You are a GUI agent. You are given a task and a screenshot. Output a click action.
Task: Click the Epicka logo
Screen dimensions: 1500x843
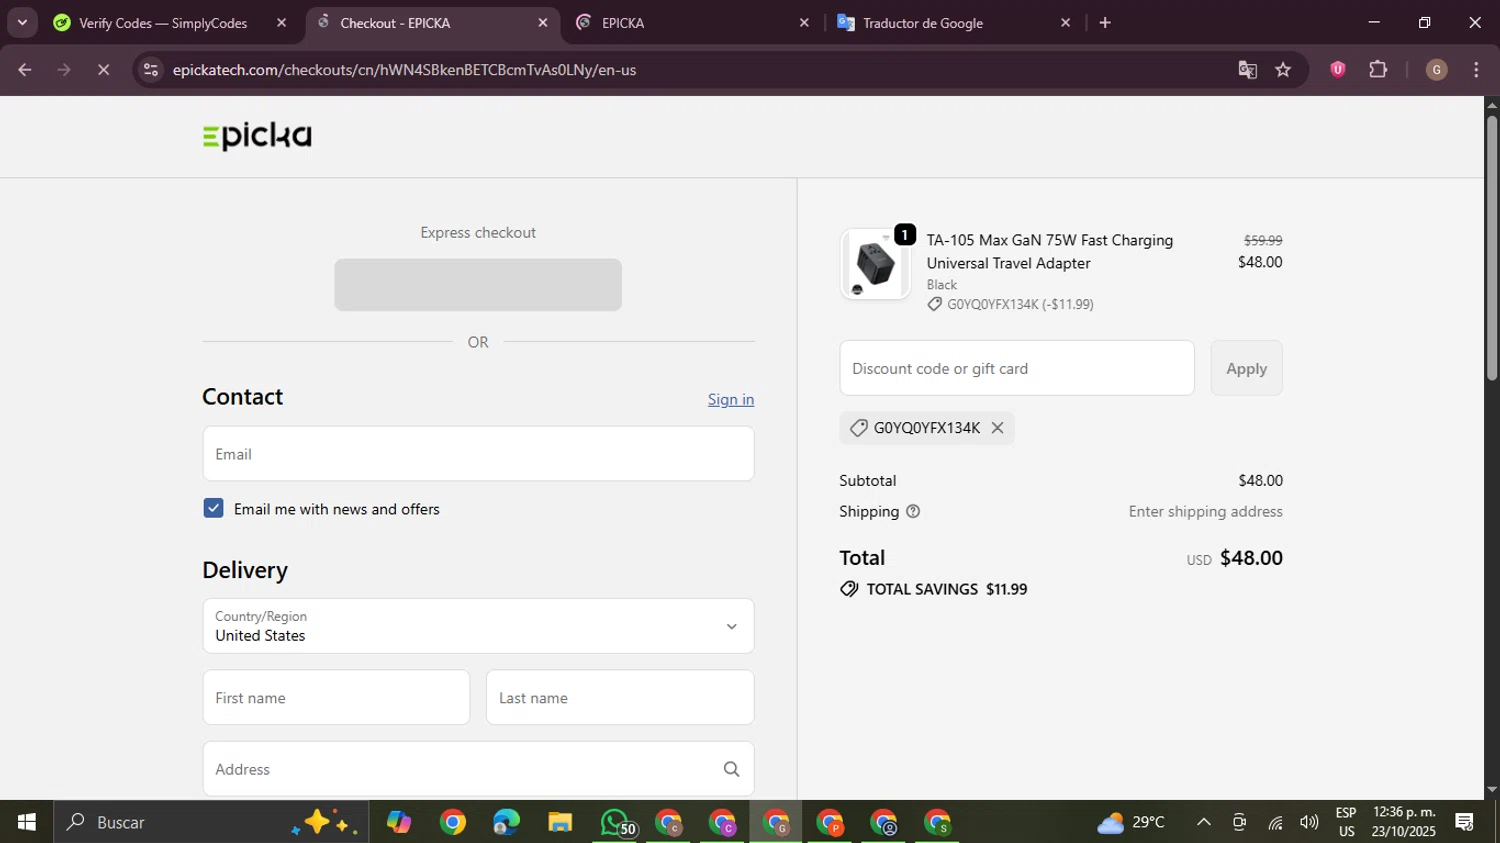(x=257, y=136)
